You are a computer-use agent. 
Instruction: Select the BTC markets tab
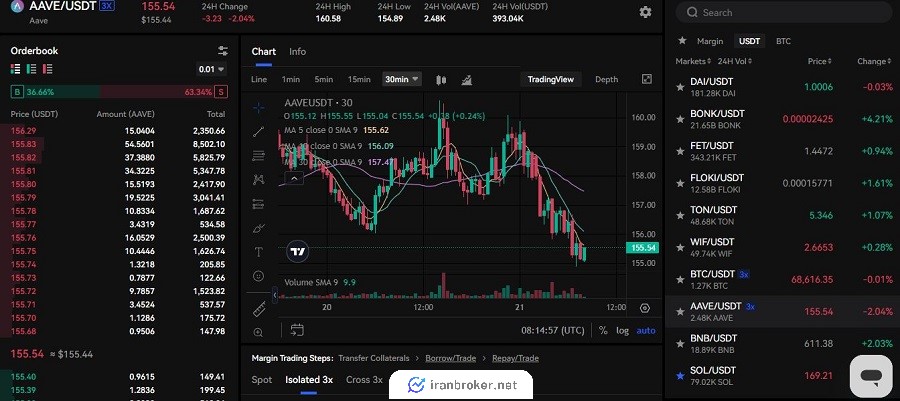pyautogui.click(x=783, y=41)
